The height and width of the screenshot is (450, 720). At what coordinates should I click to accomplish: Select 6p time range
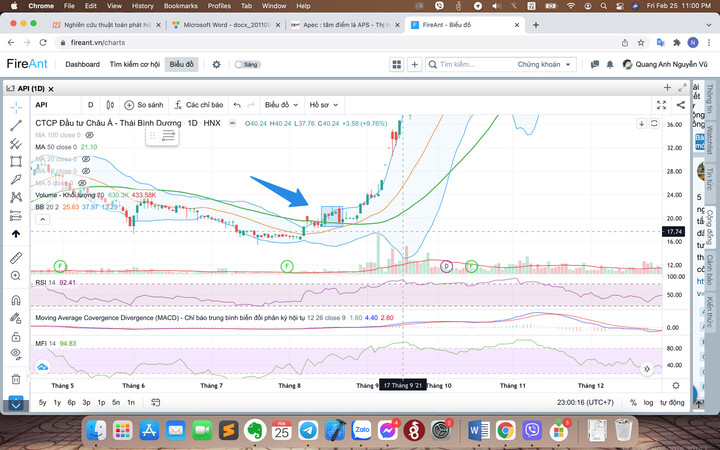tap(72, 402)
